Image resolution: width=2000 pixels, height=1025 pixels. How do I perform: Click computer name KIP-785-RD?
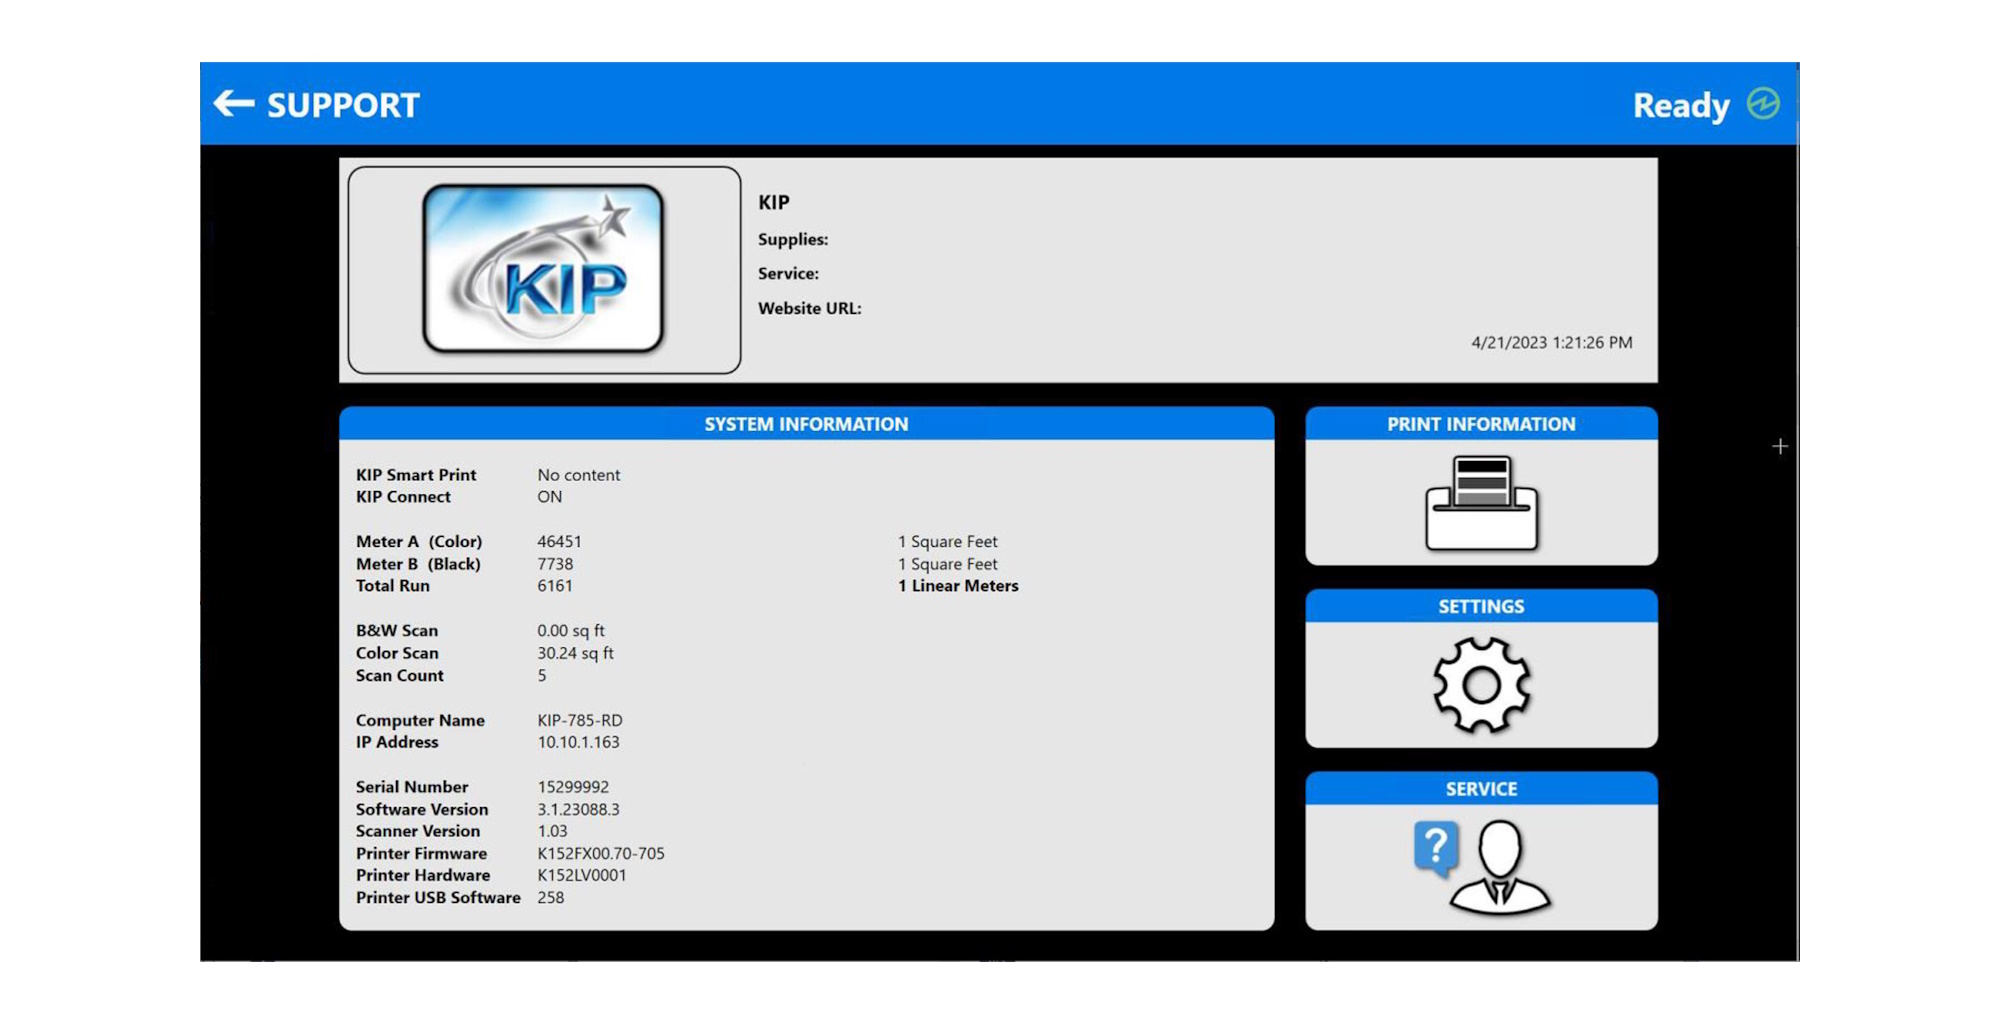coord(580,721)
